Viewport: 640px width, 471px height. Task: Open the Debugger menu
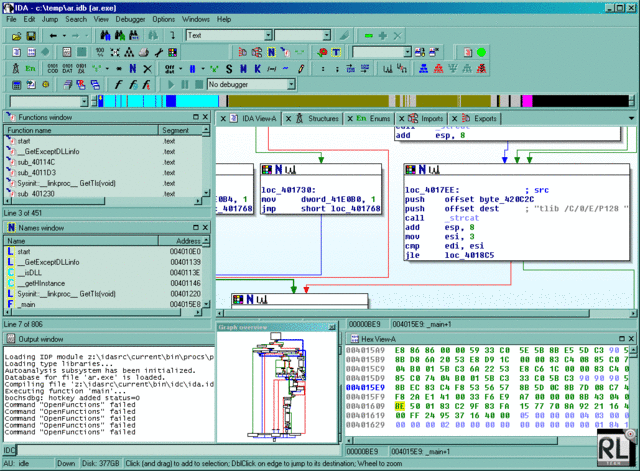click(x=130, y=19)
